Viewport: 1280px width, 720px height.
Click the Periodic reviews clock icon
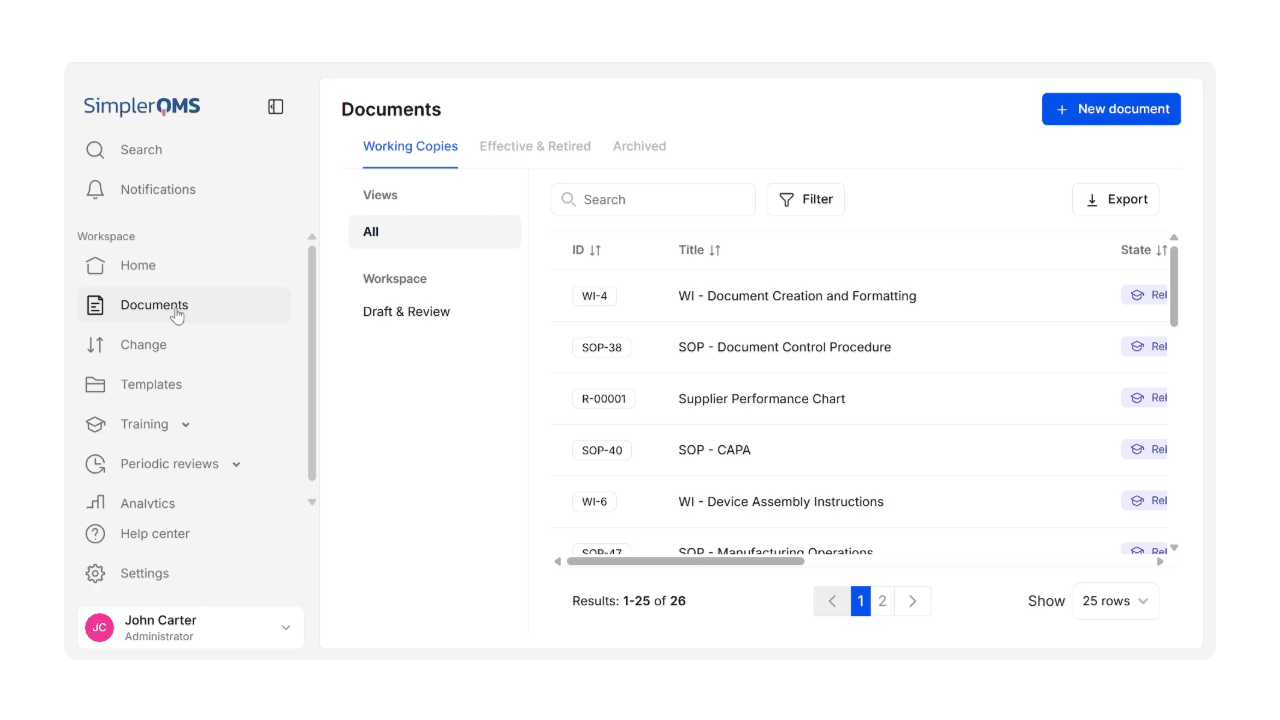[x=95, y=464]
